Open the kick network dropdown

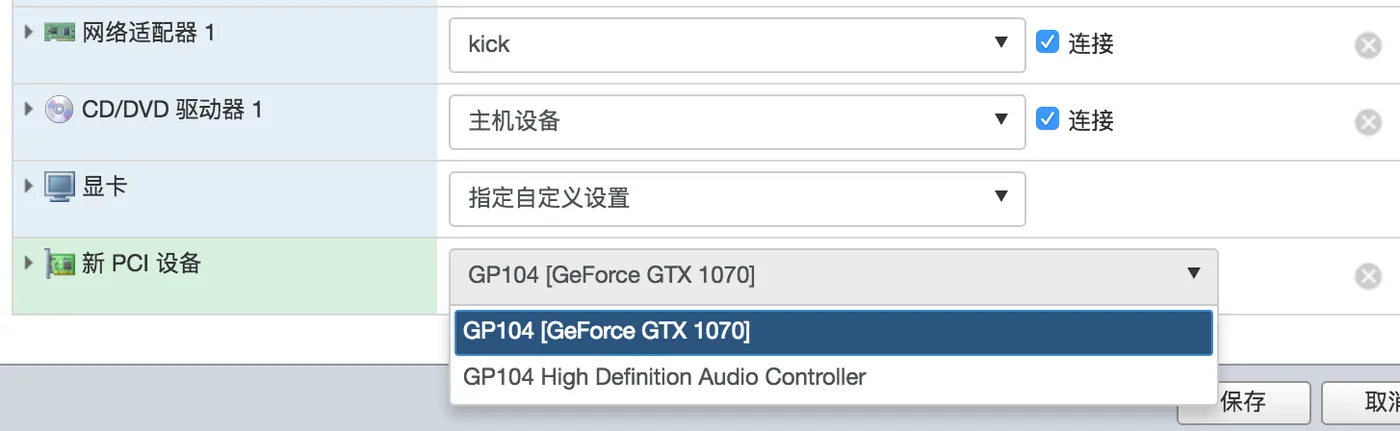tap(737, 45)
